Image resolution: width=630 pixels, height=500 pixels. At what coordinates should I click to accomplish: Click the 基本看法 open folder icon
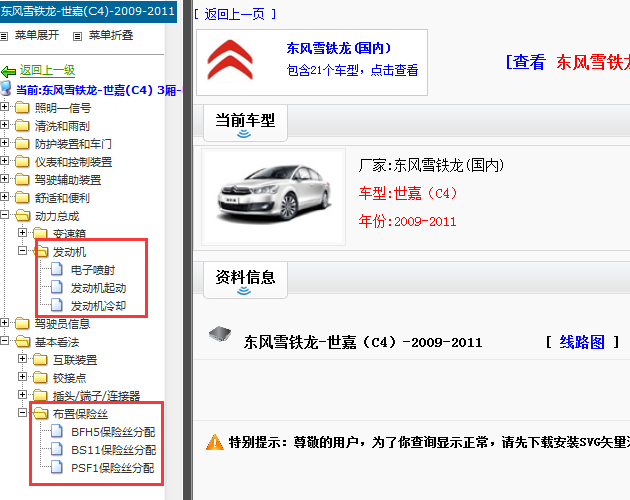22,341
